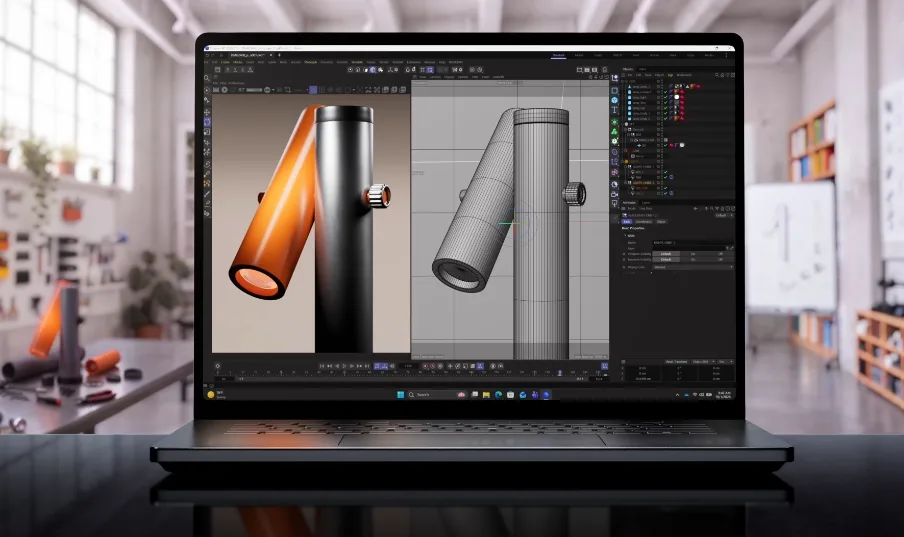
Task: Click the highlighted Model mode icon in top toolbar
Action: pyautogui.click(x=372, y=70)
